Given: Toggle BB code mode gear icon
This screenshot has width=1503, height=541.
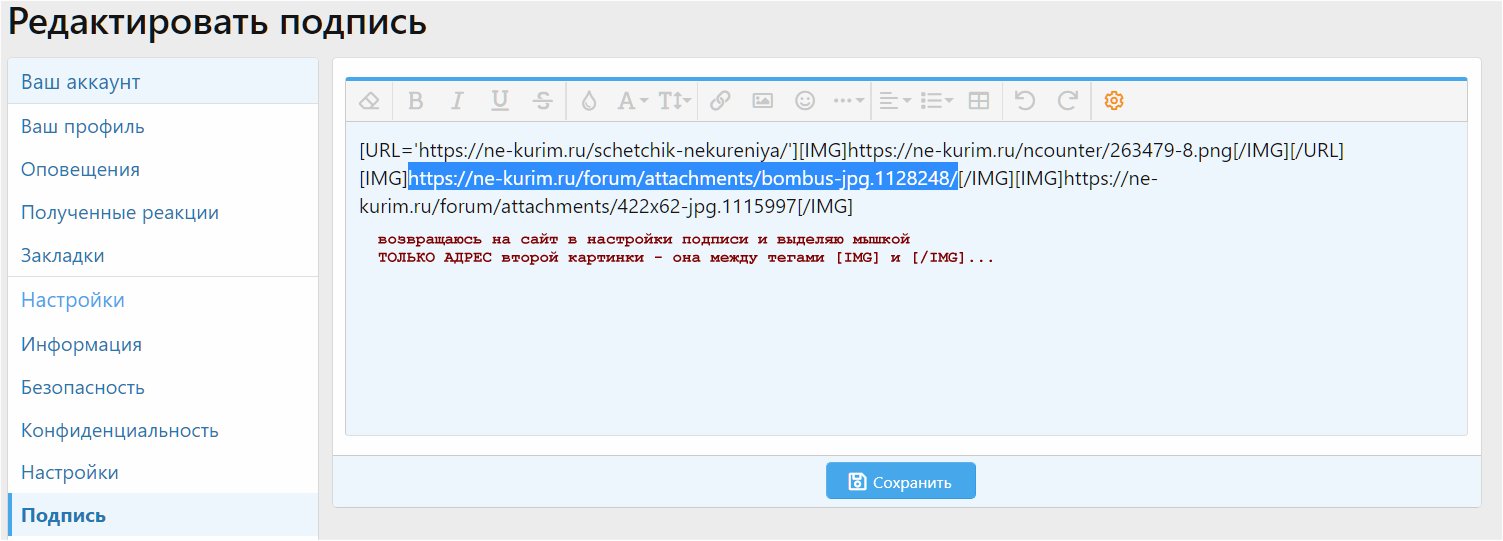Looking at the screenshot, I should click(x=1114, y=100).
